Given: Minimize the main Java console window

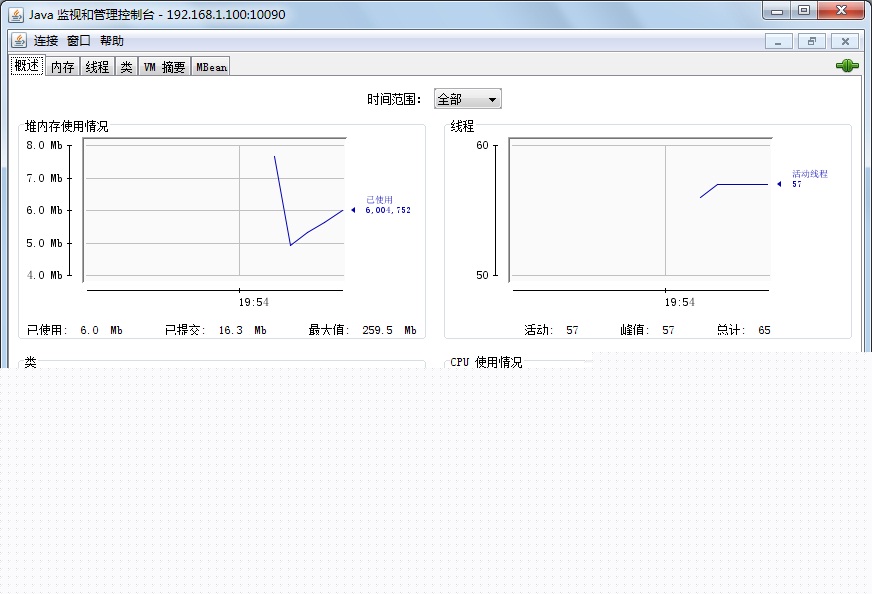Looking at the screenshot, I should [x=777, y=11].
